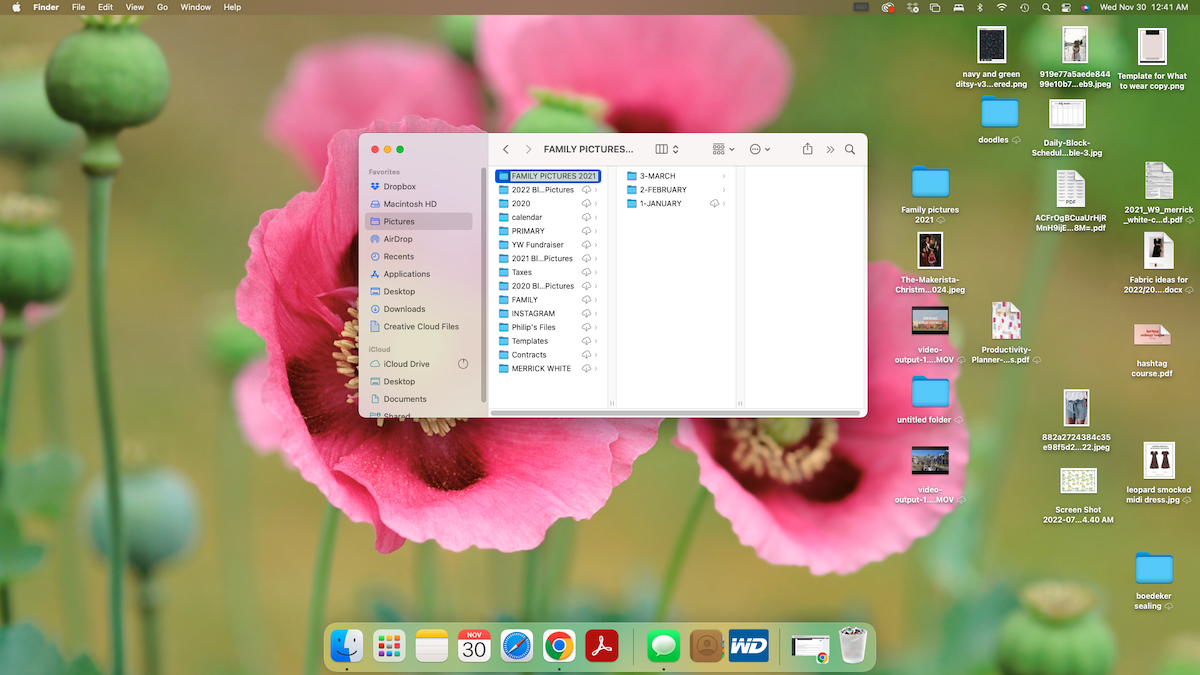Click the Finder forward arrow
This screenshot has width=1200, height=675.
click(529, 149)
